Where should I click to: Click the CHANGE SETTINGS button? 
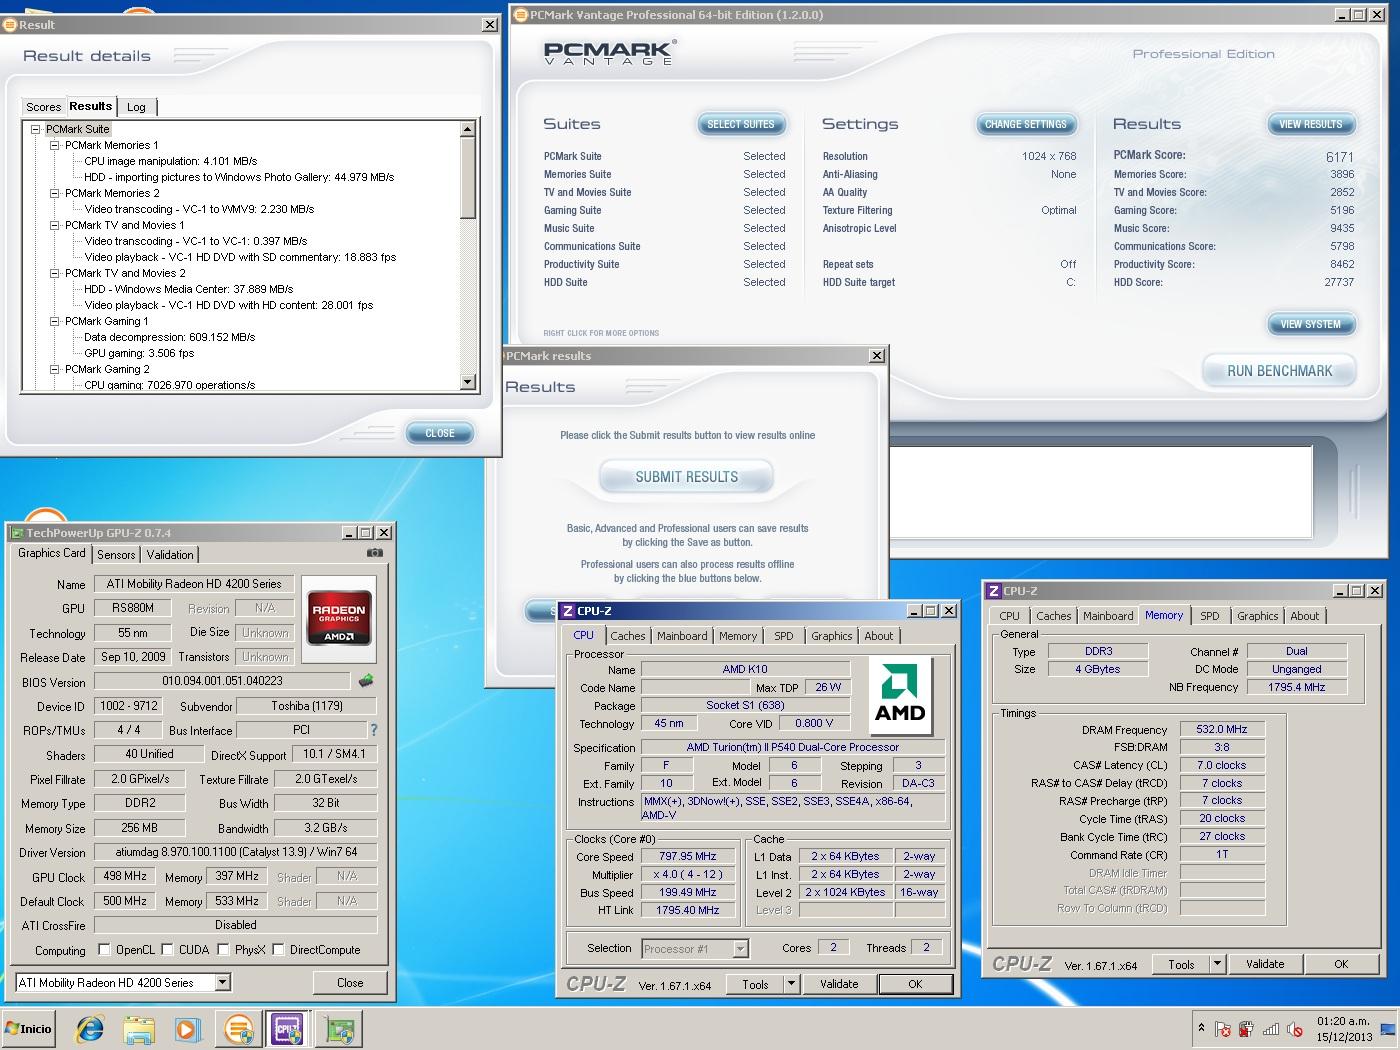click(x=1026, y=124)
